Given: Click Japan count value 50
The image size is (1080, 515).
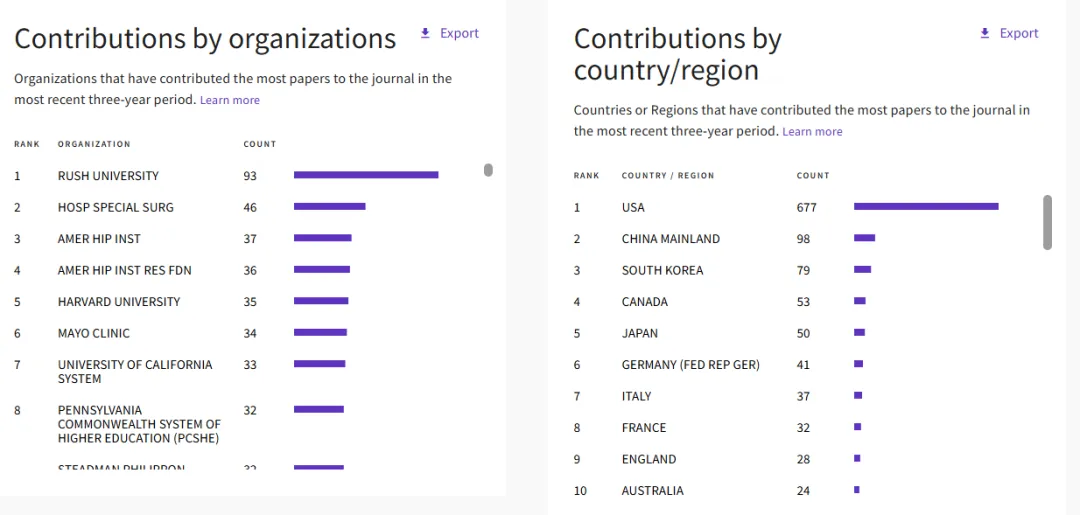Looking at the screenshot, I should pyautogui.click(x=803, y=333).
